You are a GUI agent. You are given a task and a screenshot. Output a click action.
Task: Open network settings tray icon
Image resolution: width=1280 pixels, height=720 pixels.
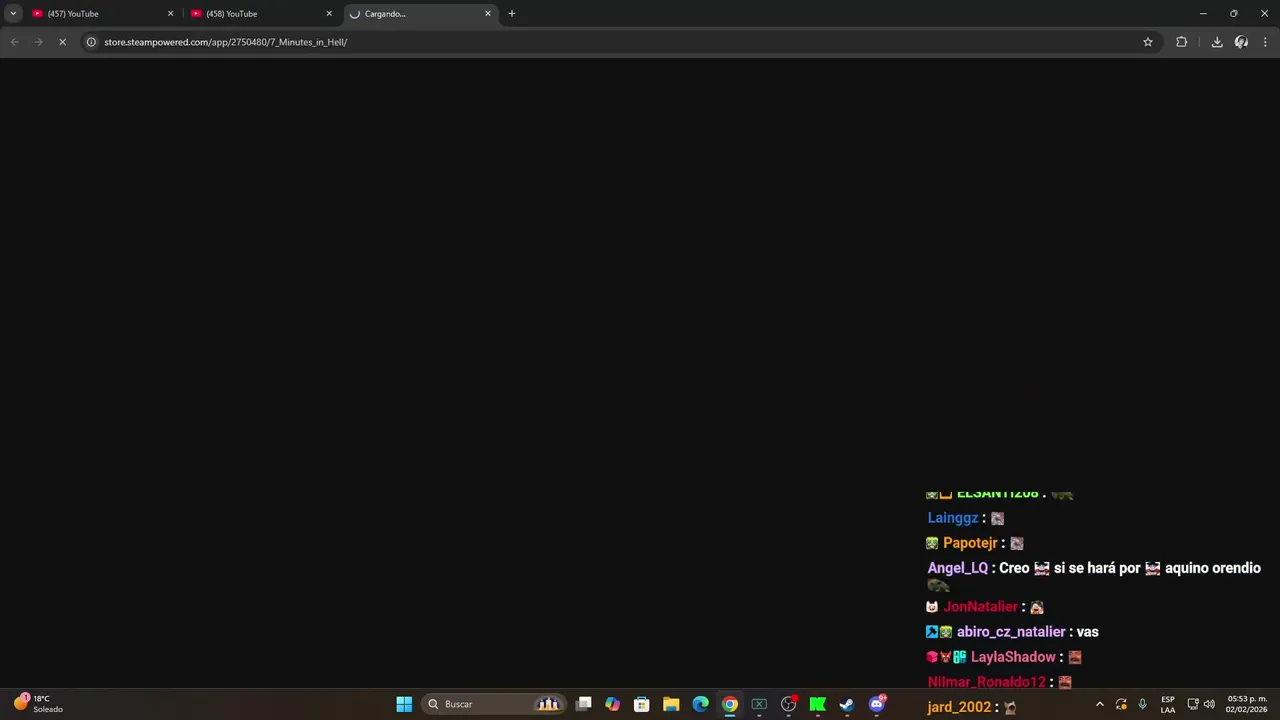tap(1193, 704)
